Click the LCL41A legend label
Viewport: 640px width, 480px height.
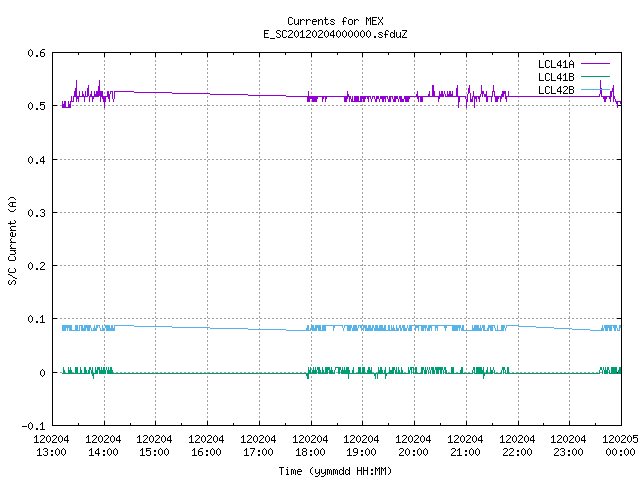[556, 64]
